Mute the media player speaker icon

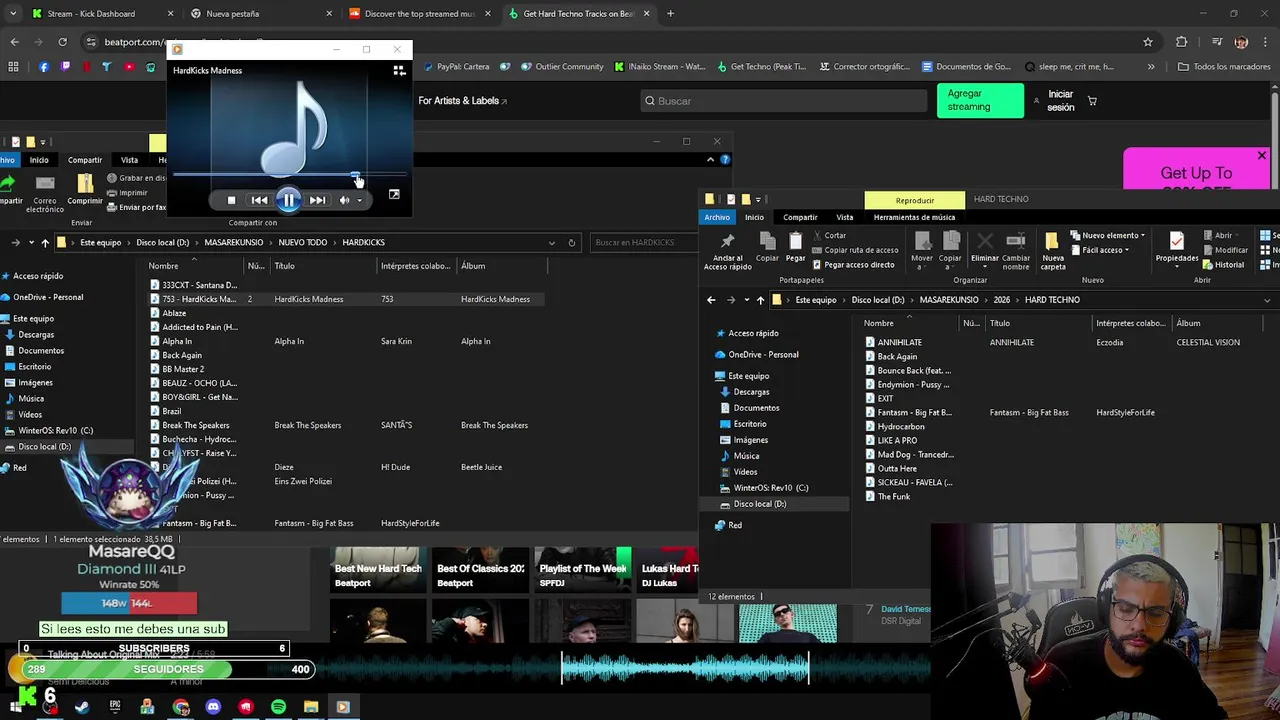[344, 200]
